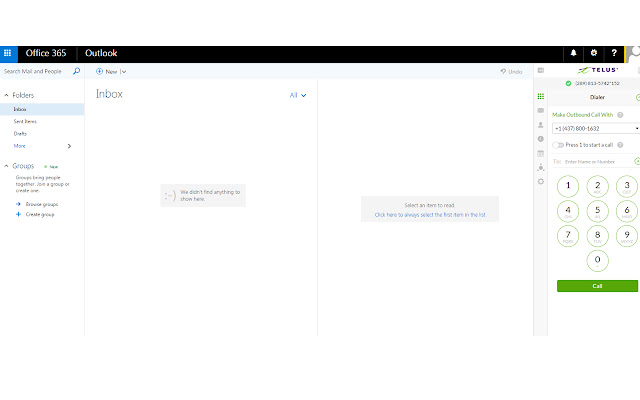Open the Telus messages sidebar icon
The image size is (640, 400).
(541, 111)
